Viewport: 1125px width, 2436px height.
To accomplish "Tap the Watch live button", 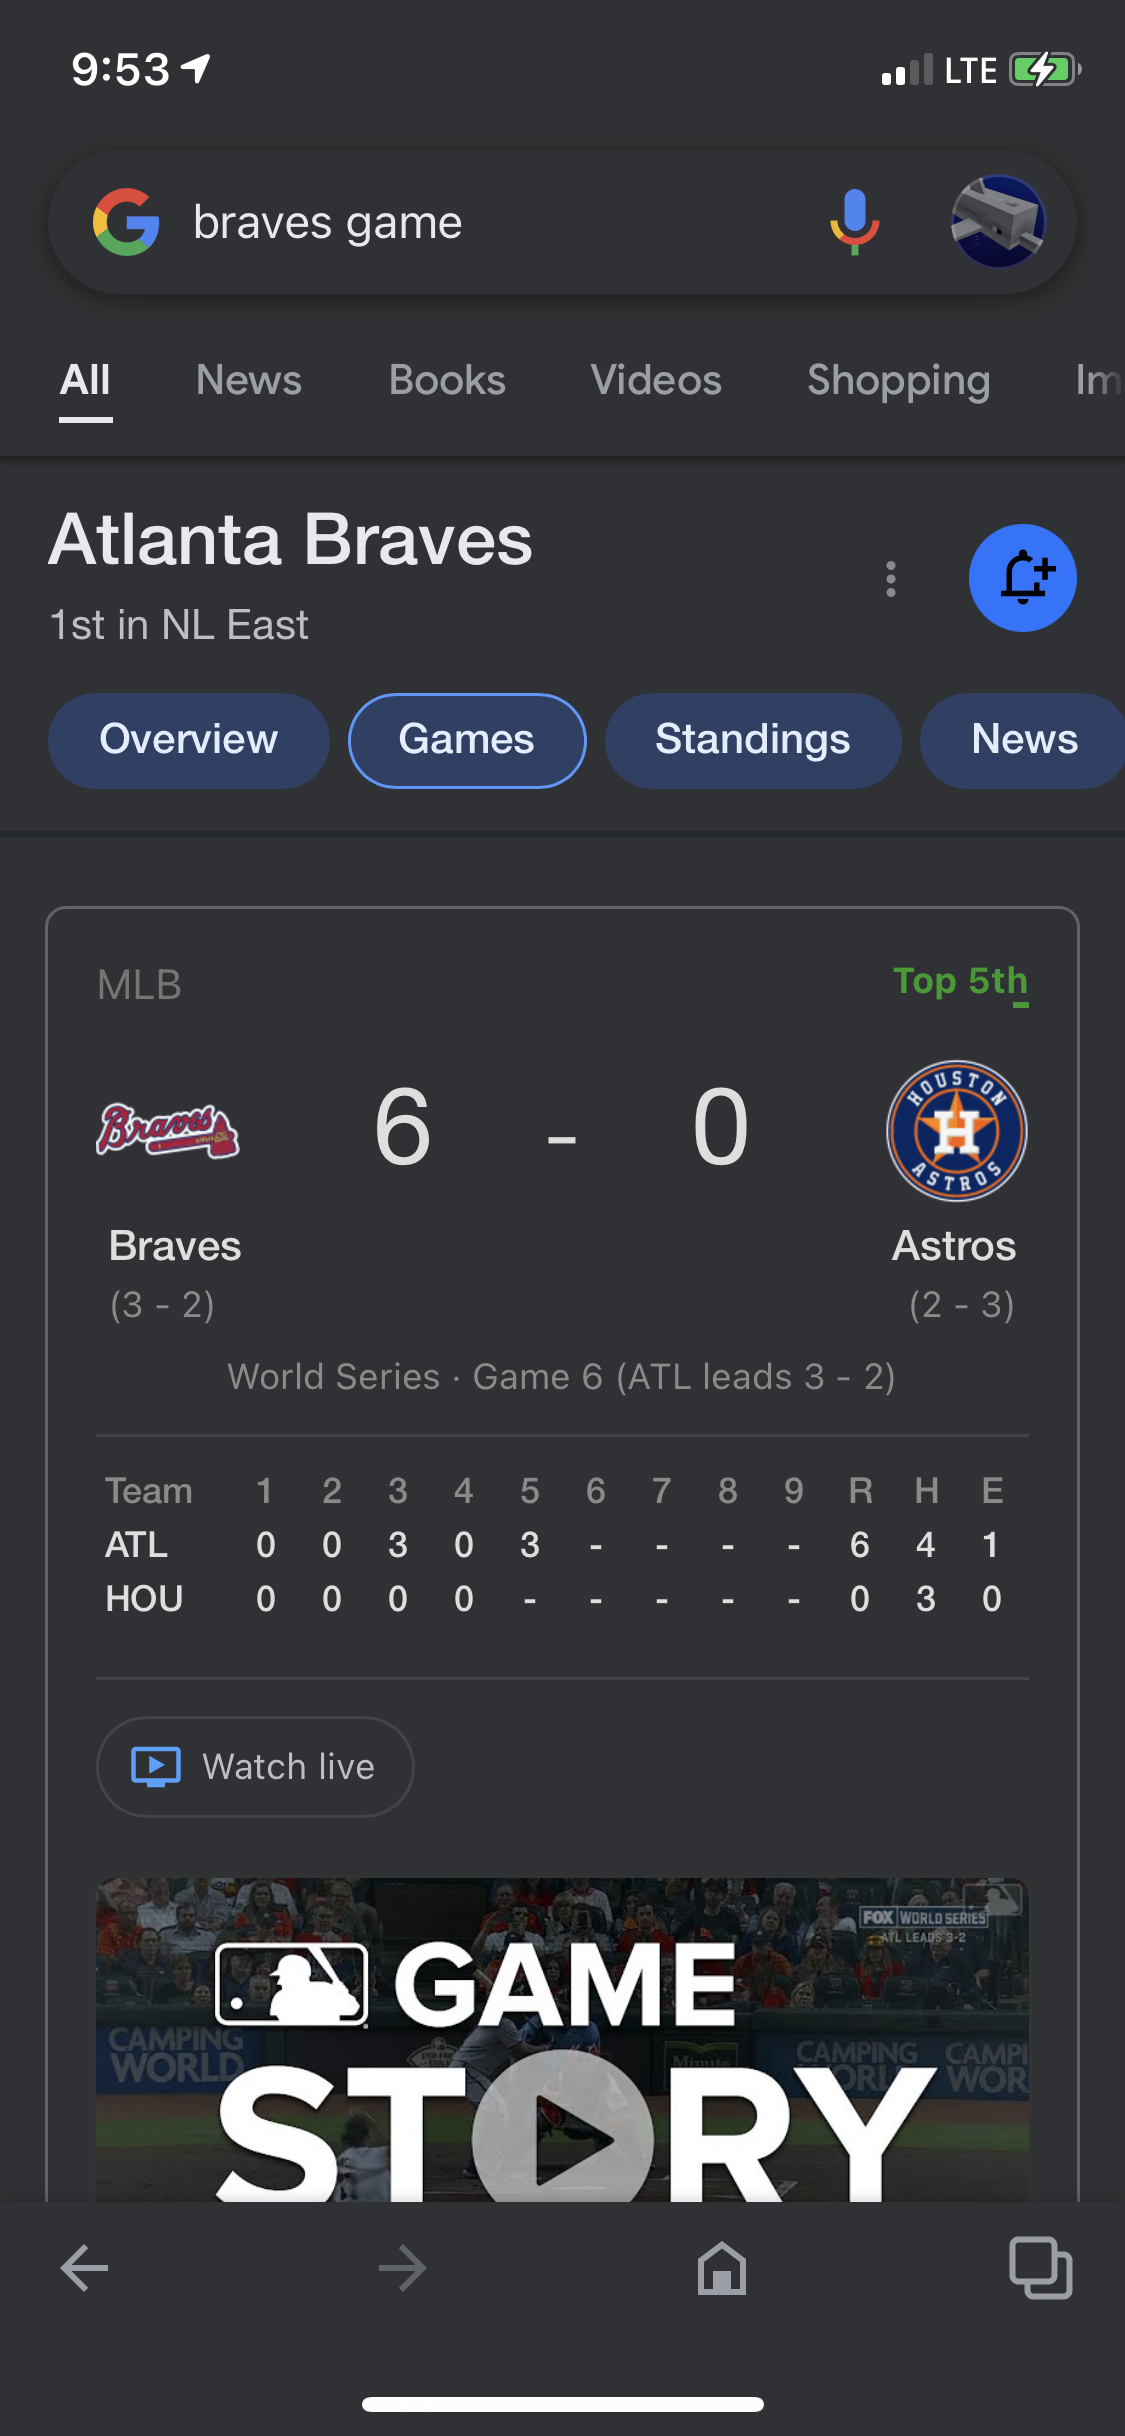I will click(255, 1767).
